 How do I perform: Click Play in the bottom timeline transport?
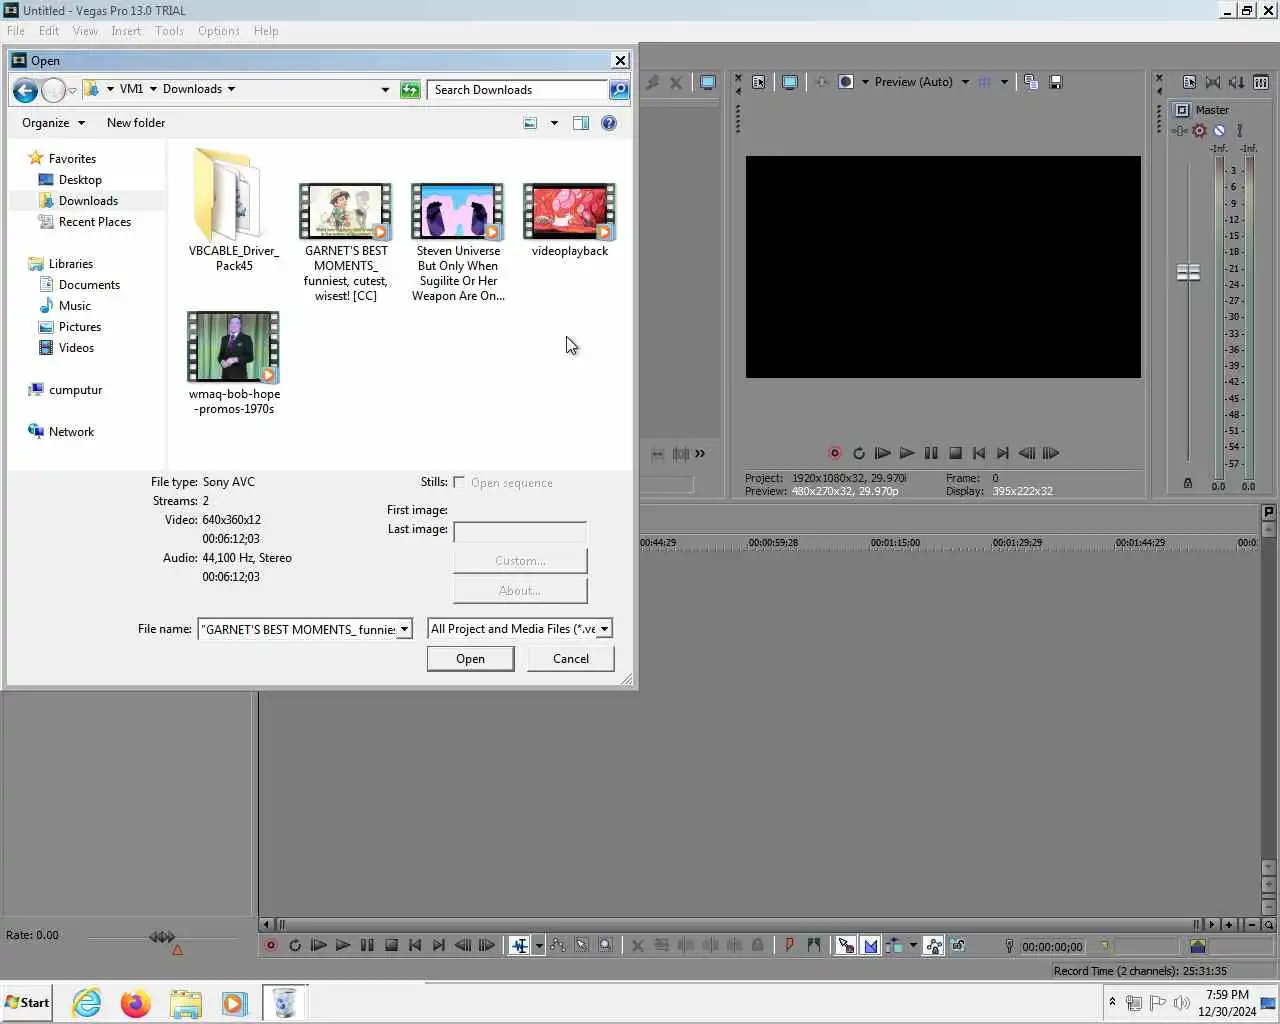(343, 945)
